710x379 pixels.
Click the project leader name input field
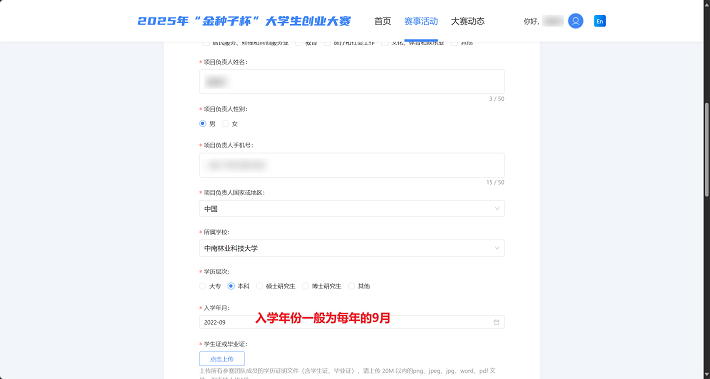coord(352,82)
